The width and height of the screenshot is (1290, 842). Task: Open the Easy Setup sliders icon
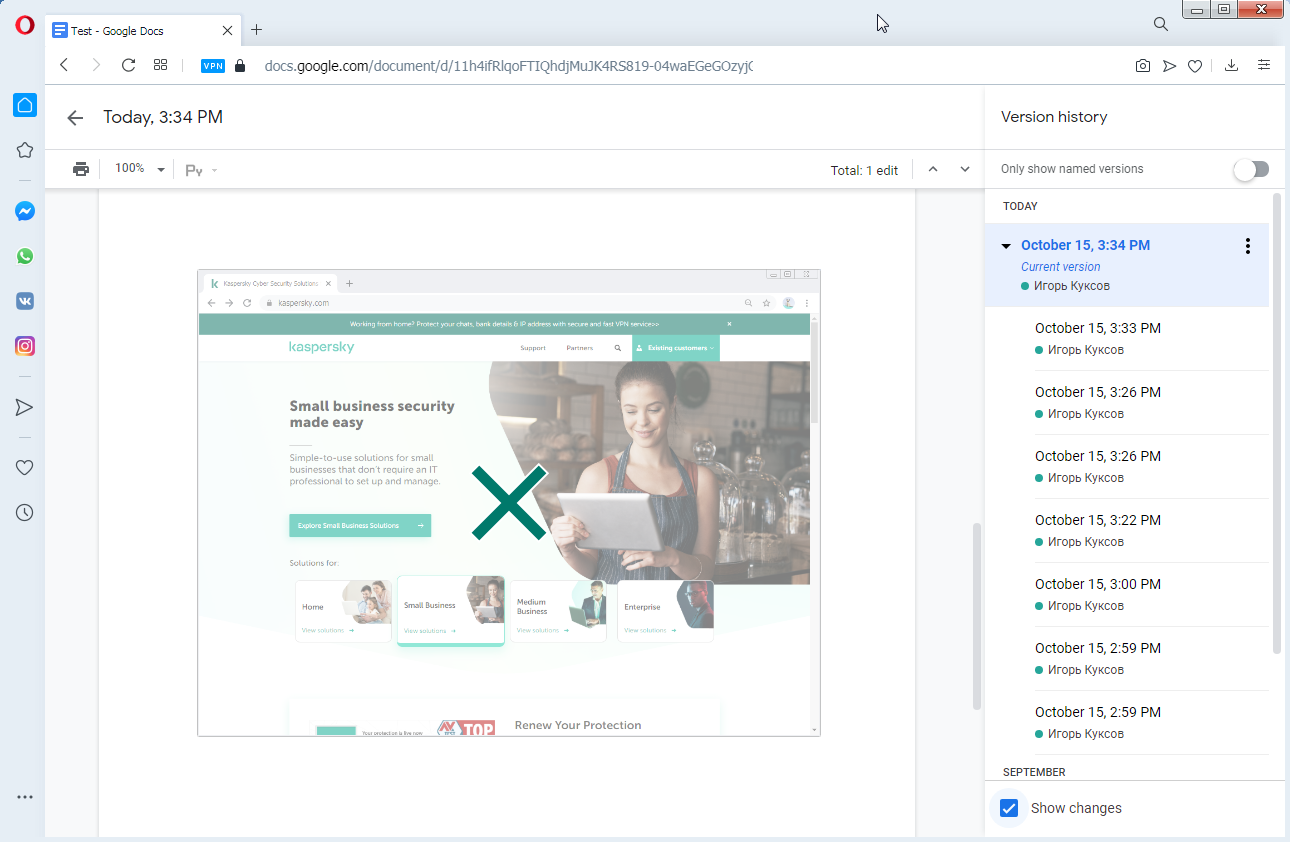[x=1264, y=65]
